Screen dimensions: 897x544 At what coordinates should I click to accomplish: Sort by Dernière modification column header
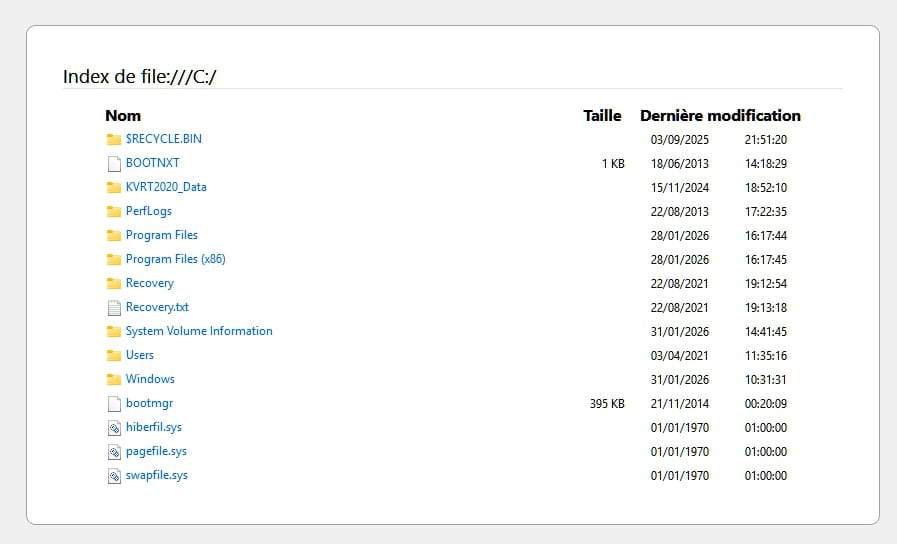pyautogui.click(x=720, y=115)
